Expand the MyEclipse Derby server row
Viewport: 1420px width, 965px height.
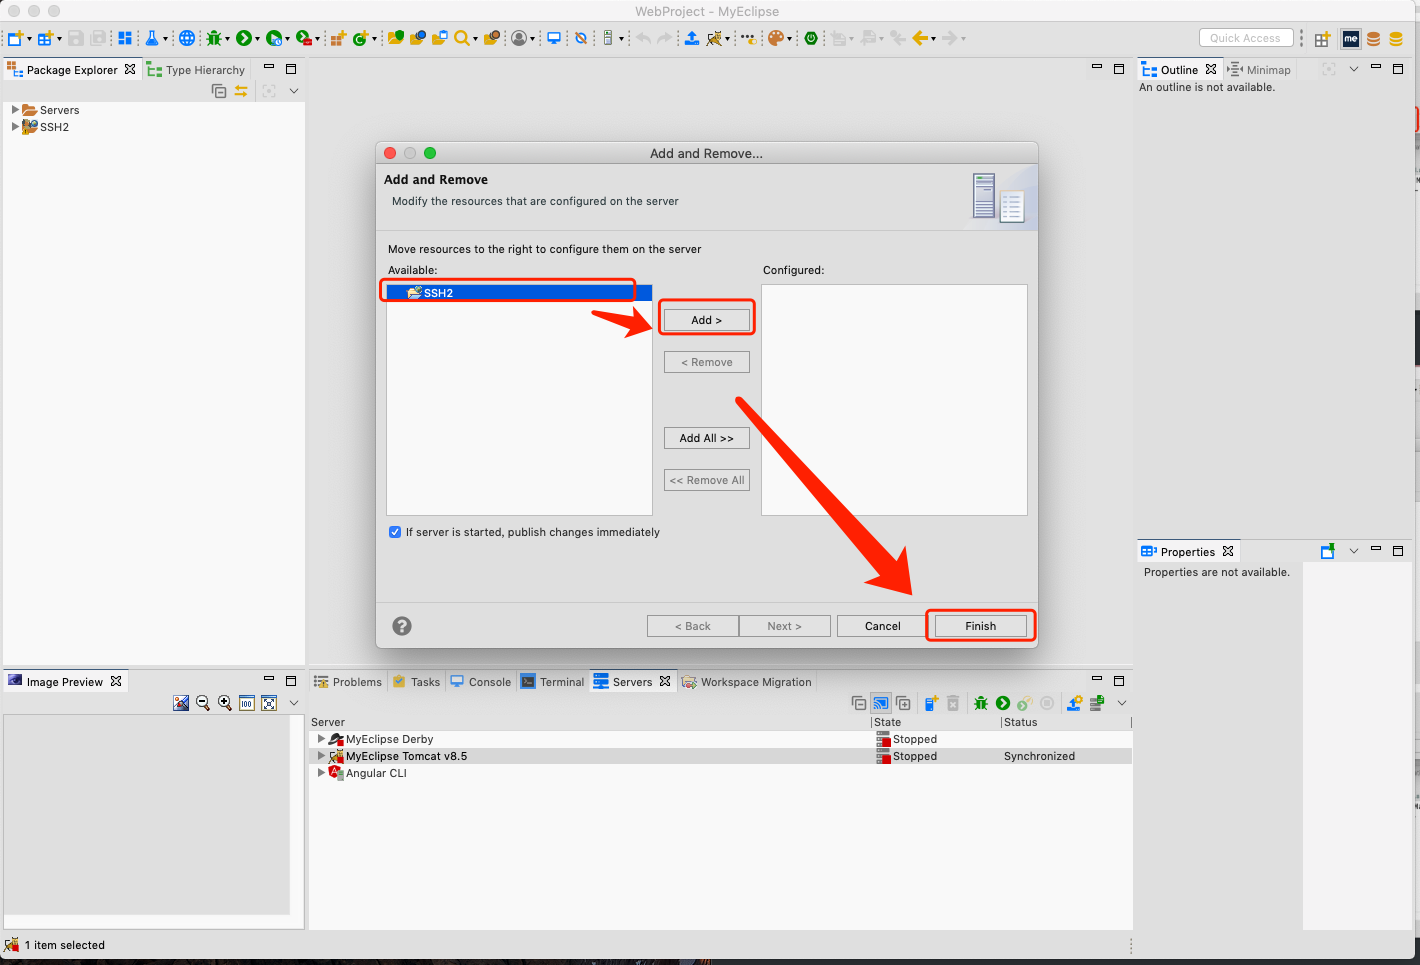click(x=321, y=739)
